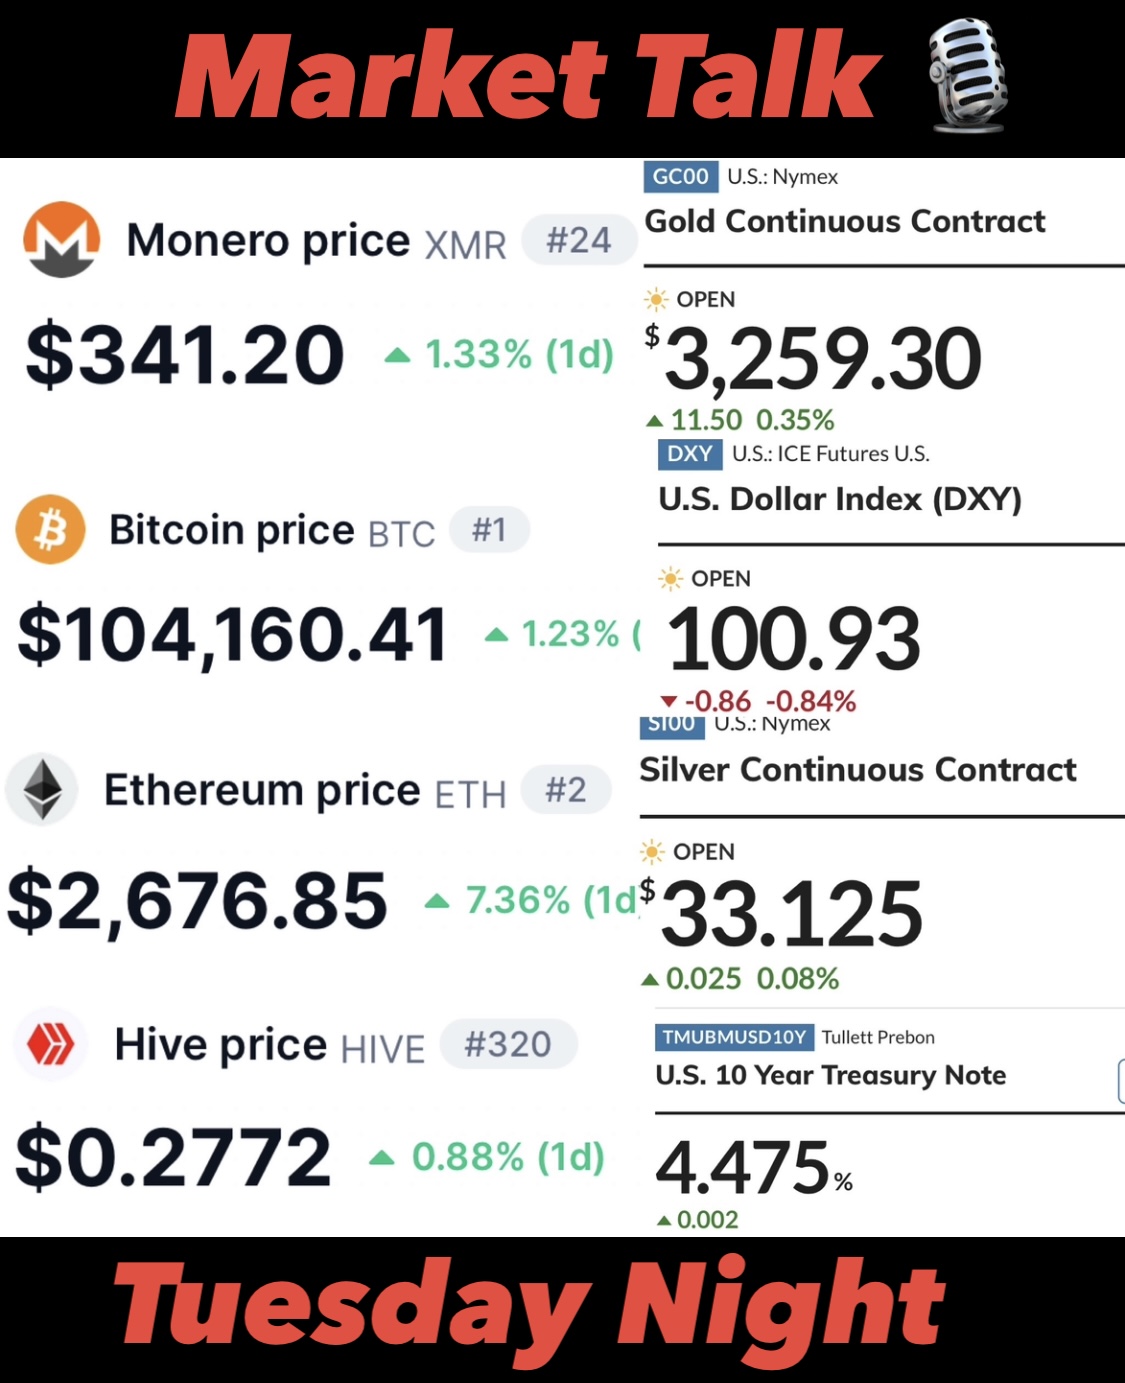The width and height of the screenshot is (1125, 1383).
Task: Click the Ethereum #2 rank badge
Action: coord(566,790)
